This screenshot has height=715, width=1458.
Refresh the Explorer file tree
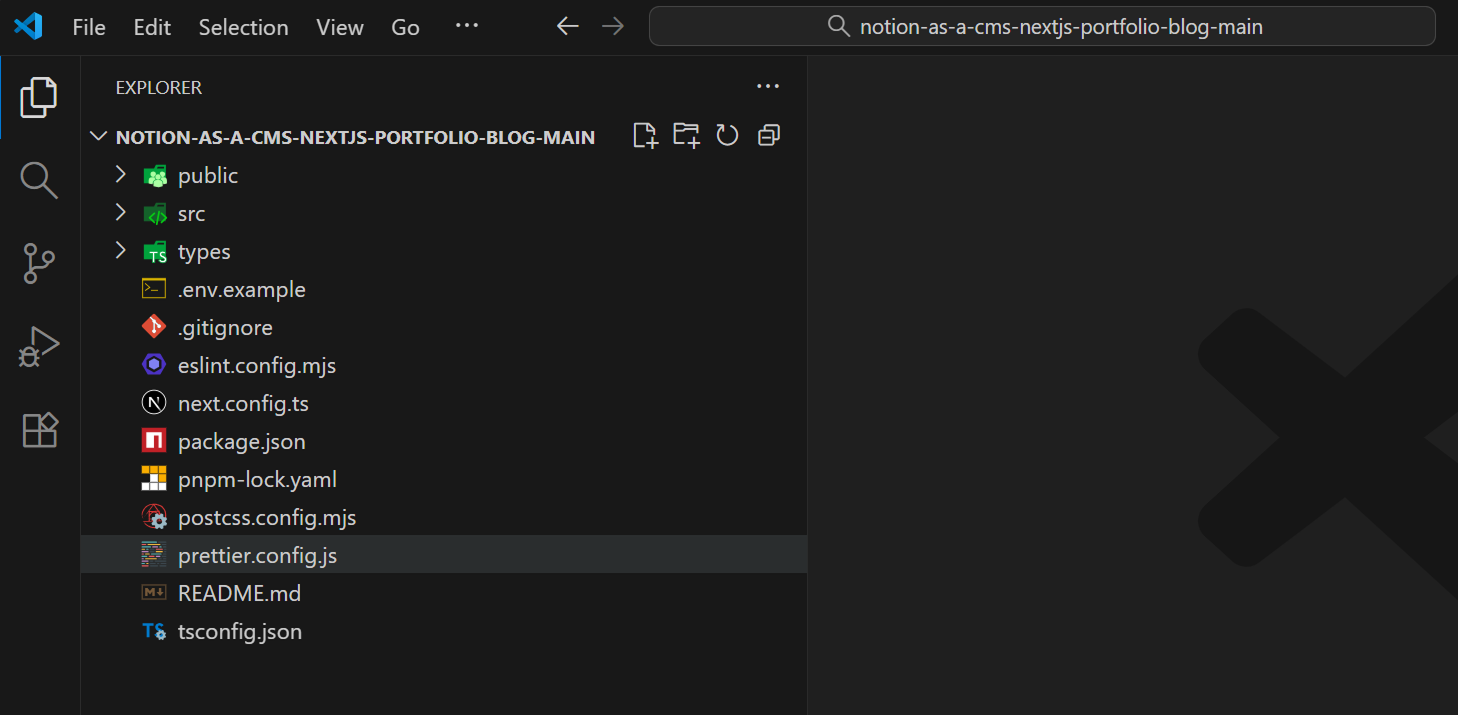pyautogui.click(x=727, y=135)
